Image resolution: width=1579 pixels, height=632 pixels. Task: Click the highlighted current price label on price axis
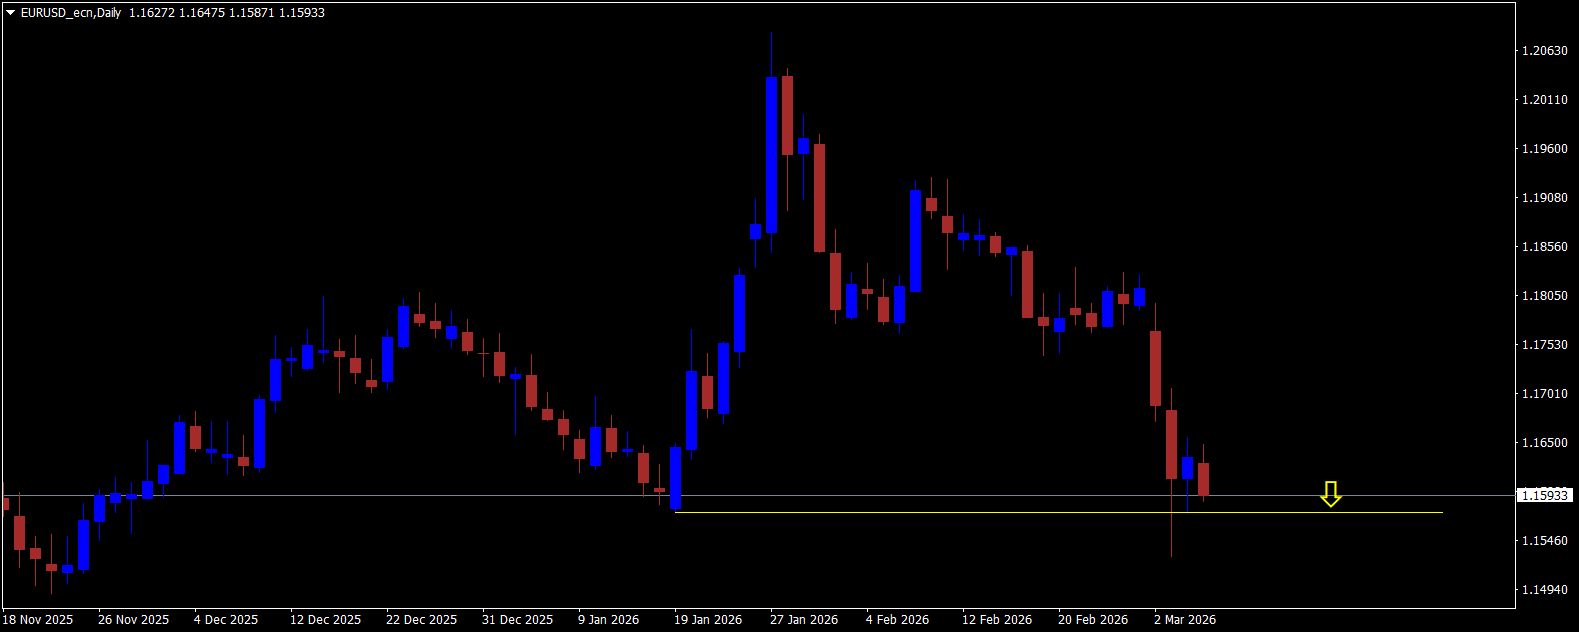pos(1545,495)
